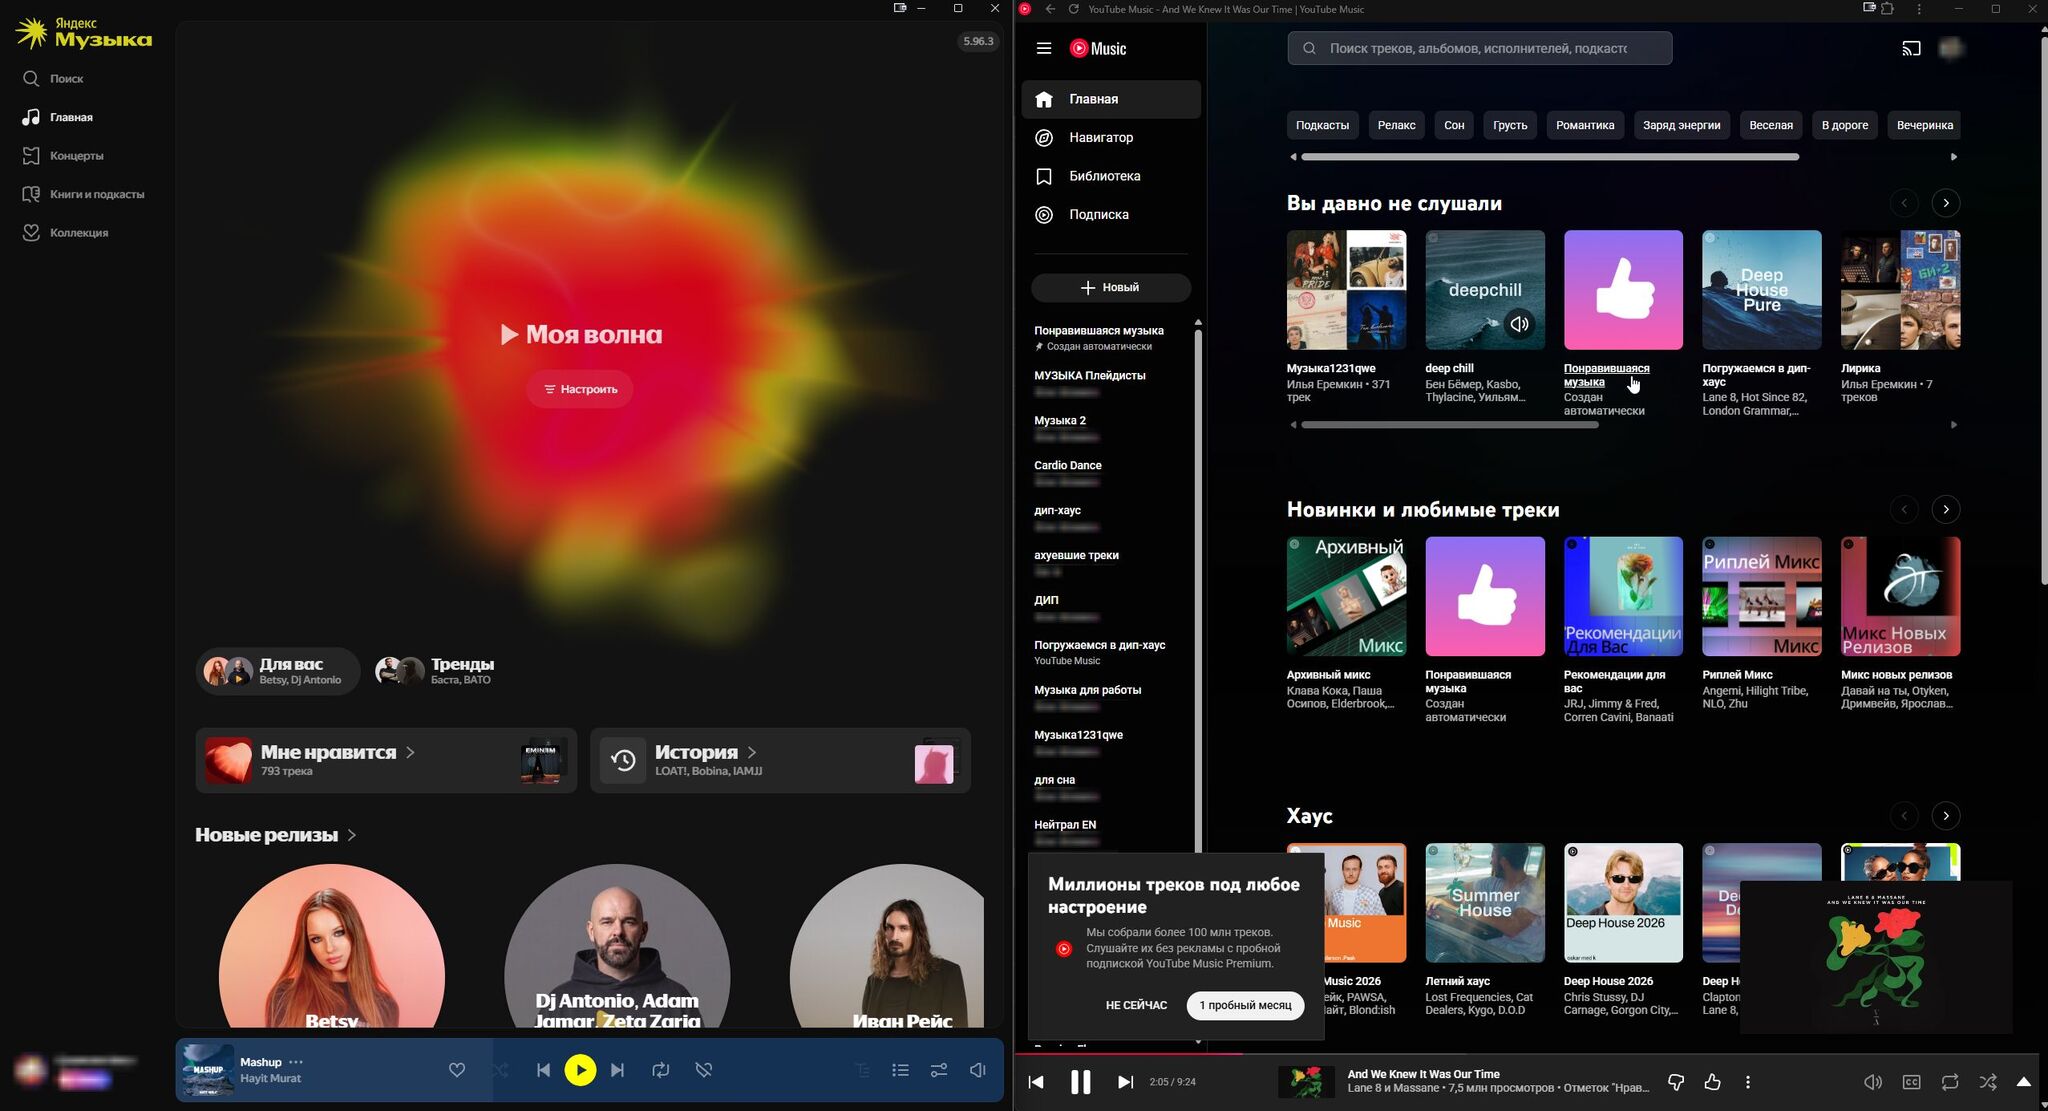
Task: Expand the Новые релизы section chevron
Action: (x=351, y=835)
